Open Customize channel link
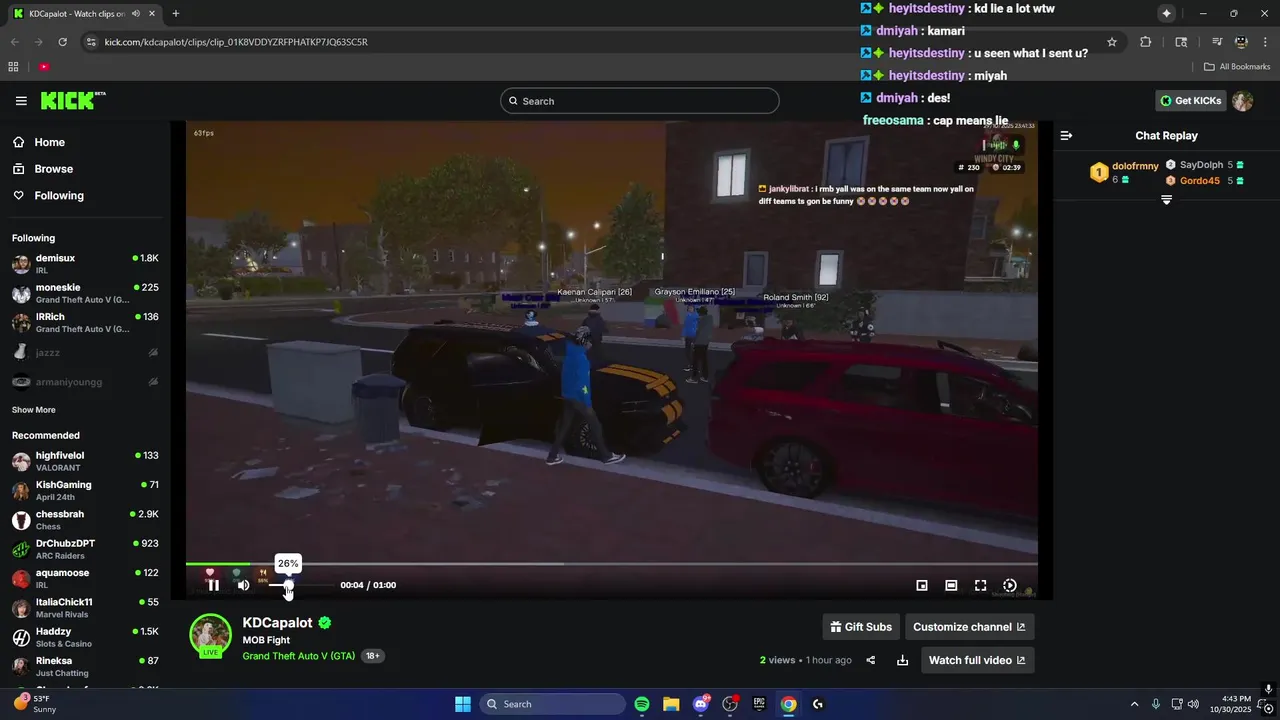1280x720 pixels. pos(969,627)
